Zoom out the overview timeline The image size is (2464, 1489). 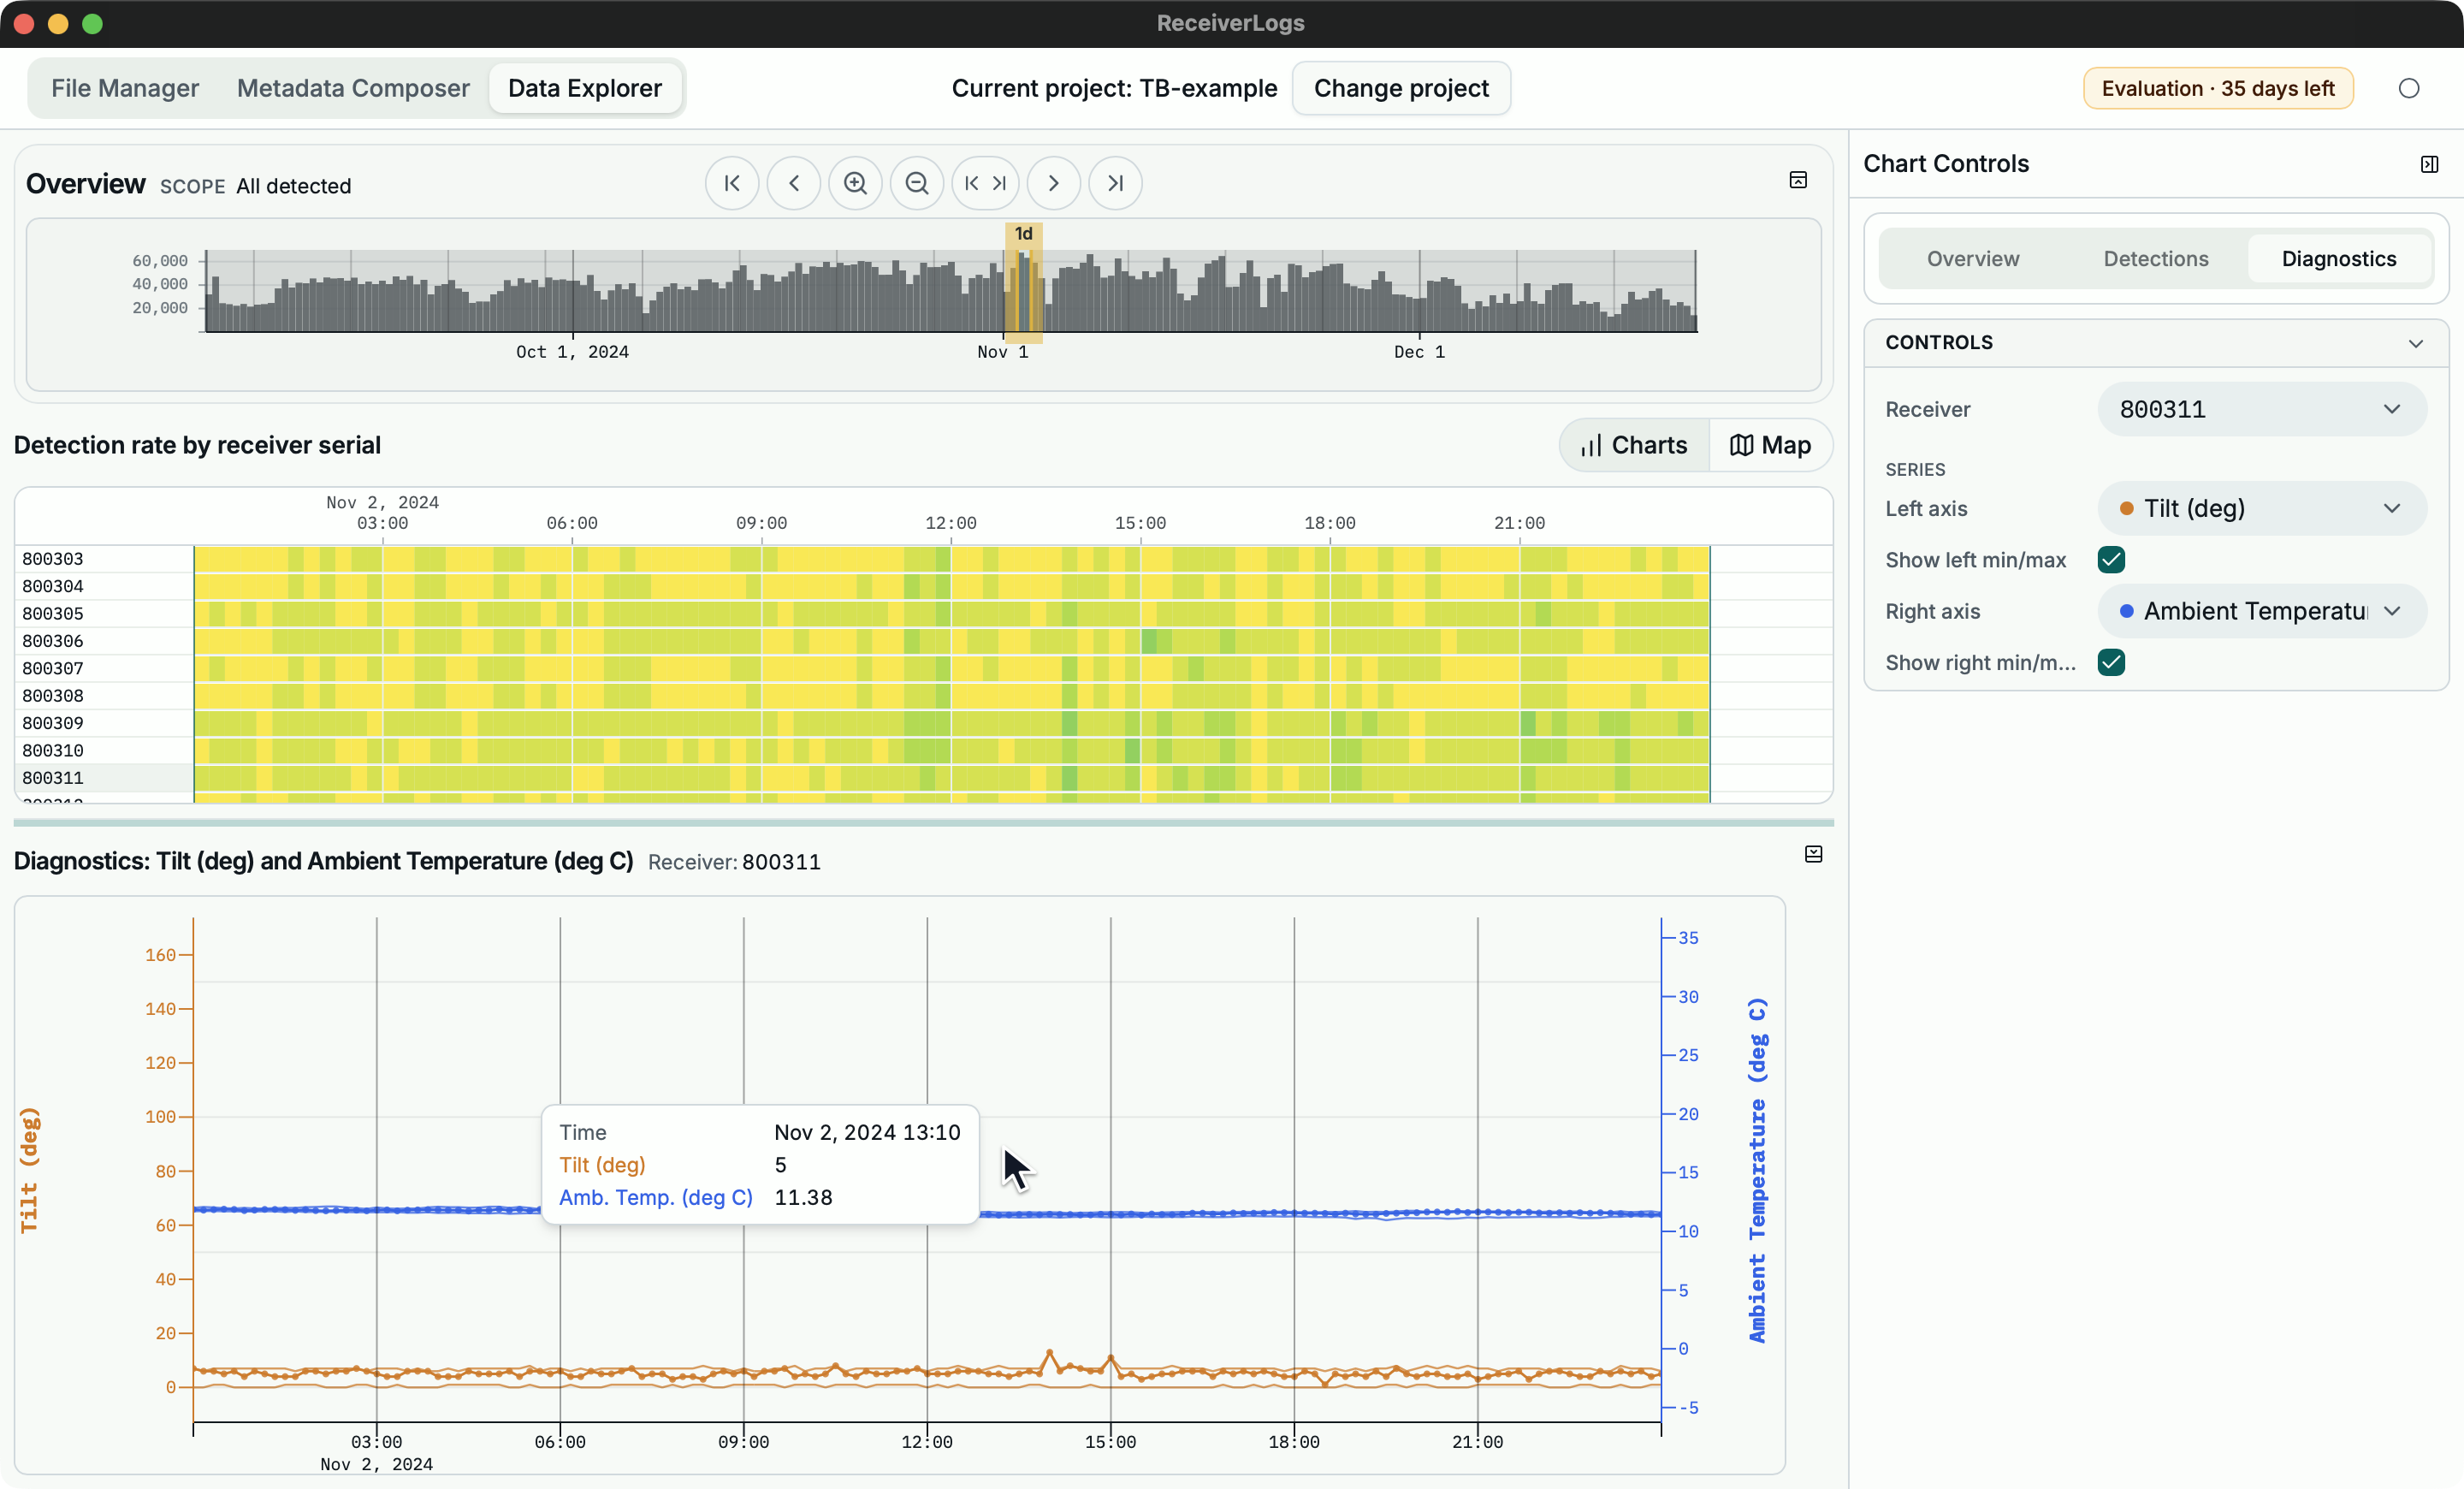(x=917, y=183)
